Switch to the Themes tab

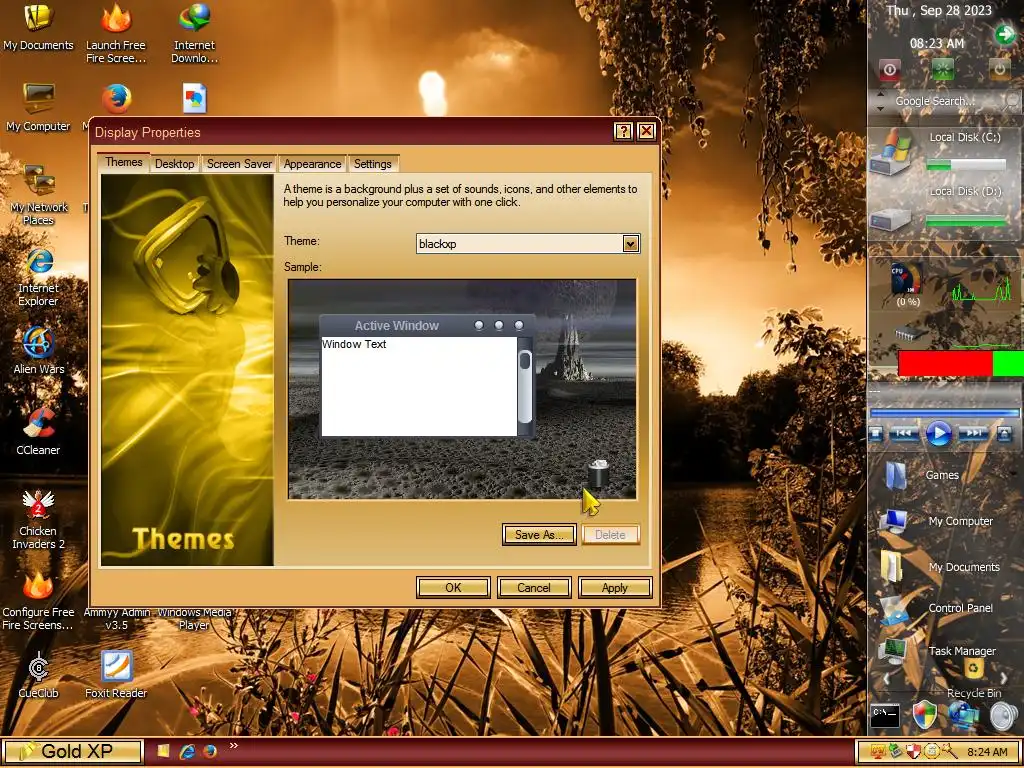pyautogui.click(x=123, y=162)
